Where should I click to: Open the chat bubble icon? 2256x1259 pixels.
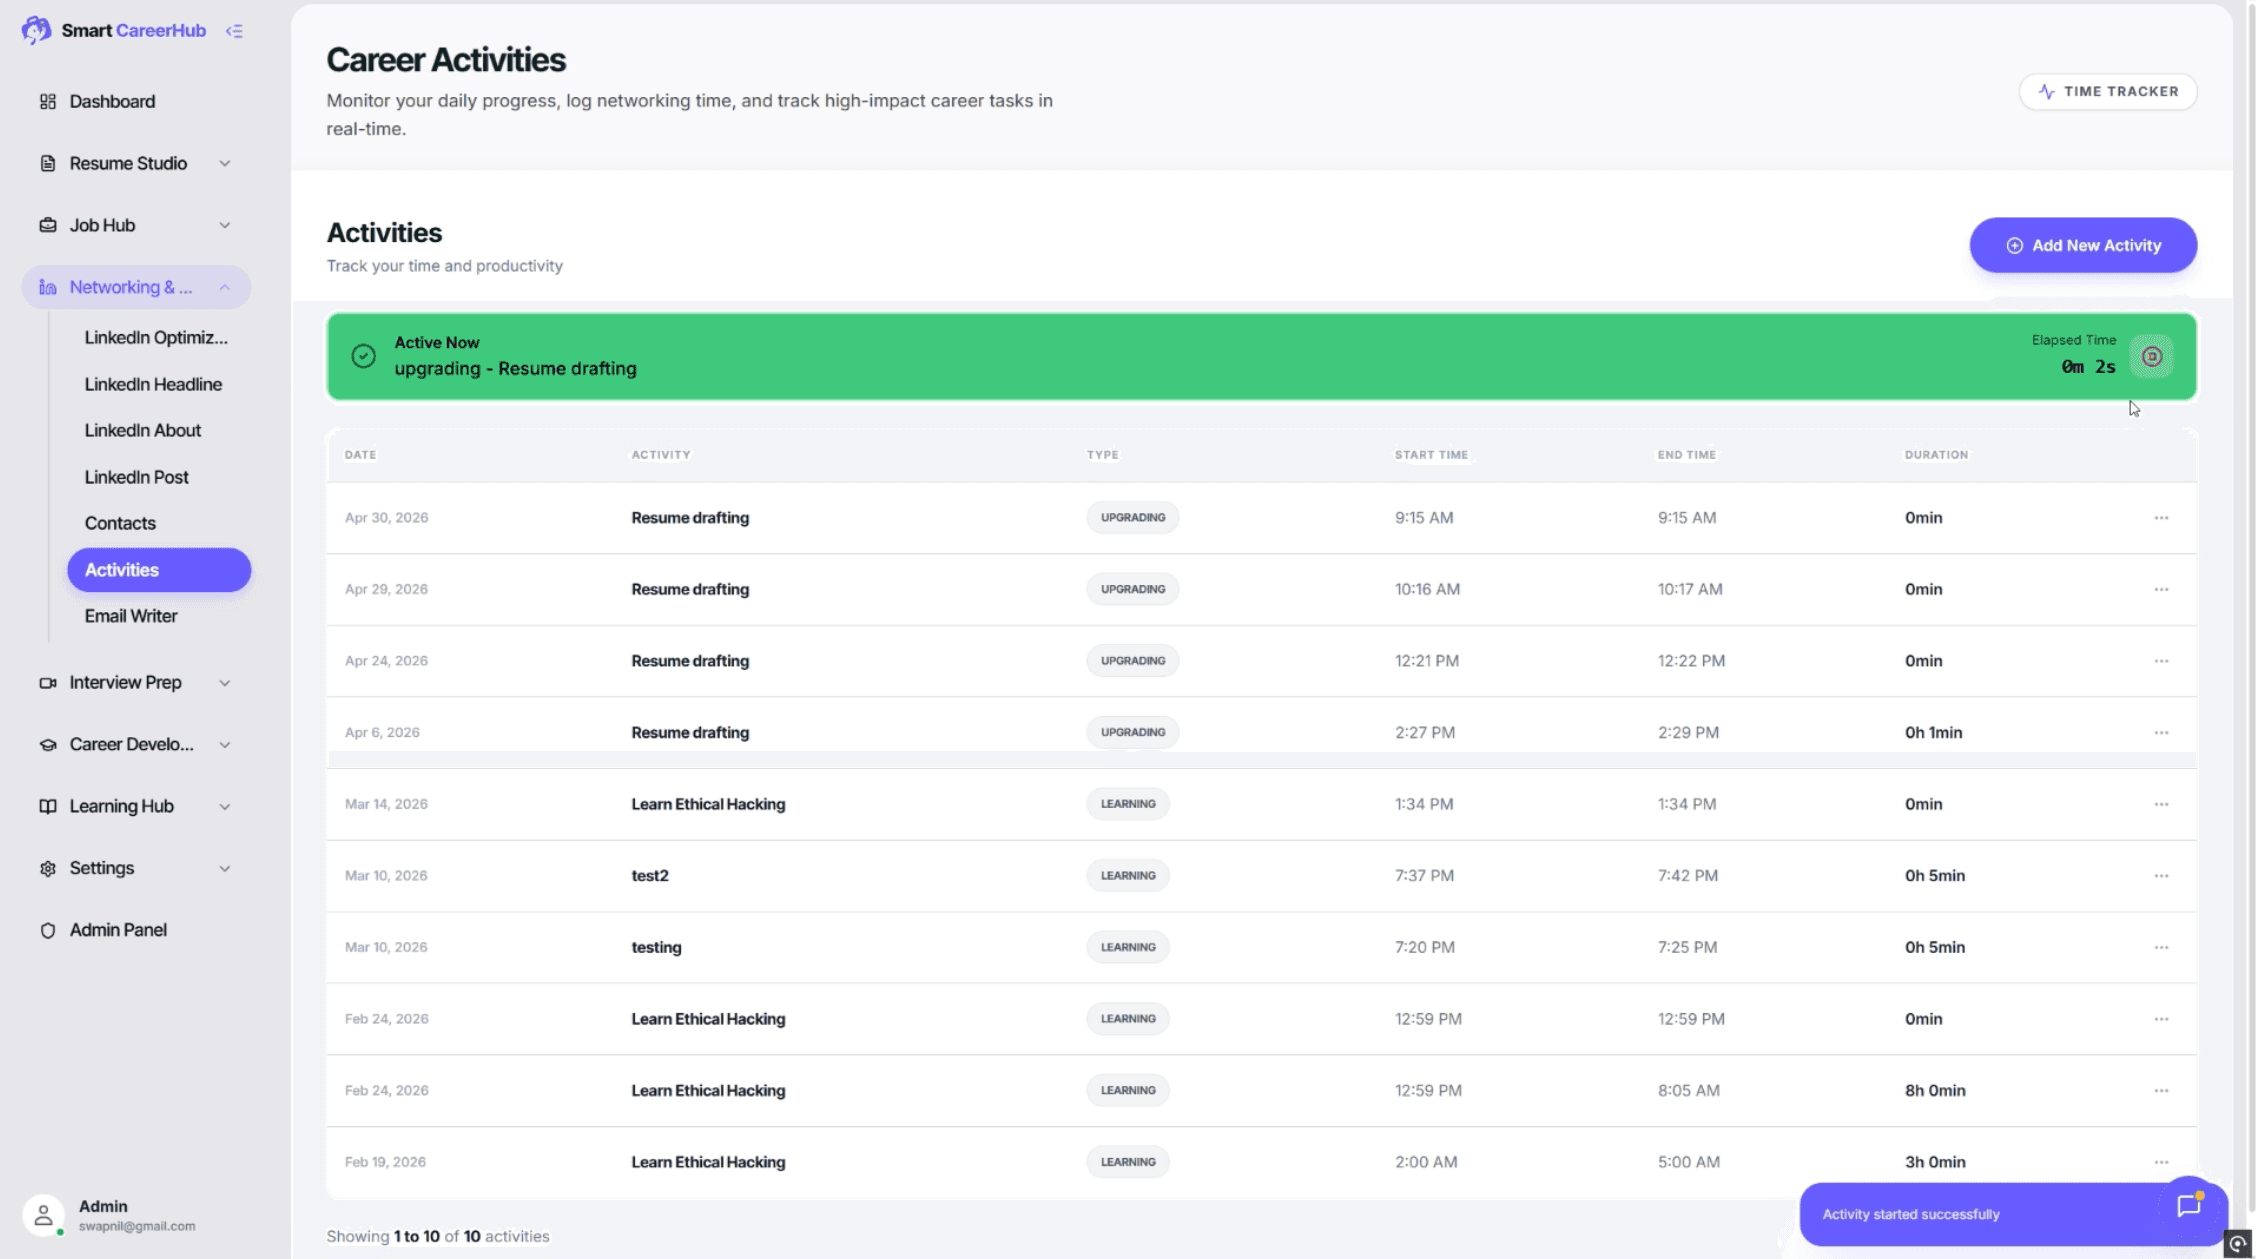point(2188,1206)
